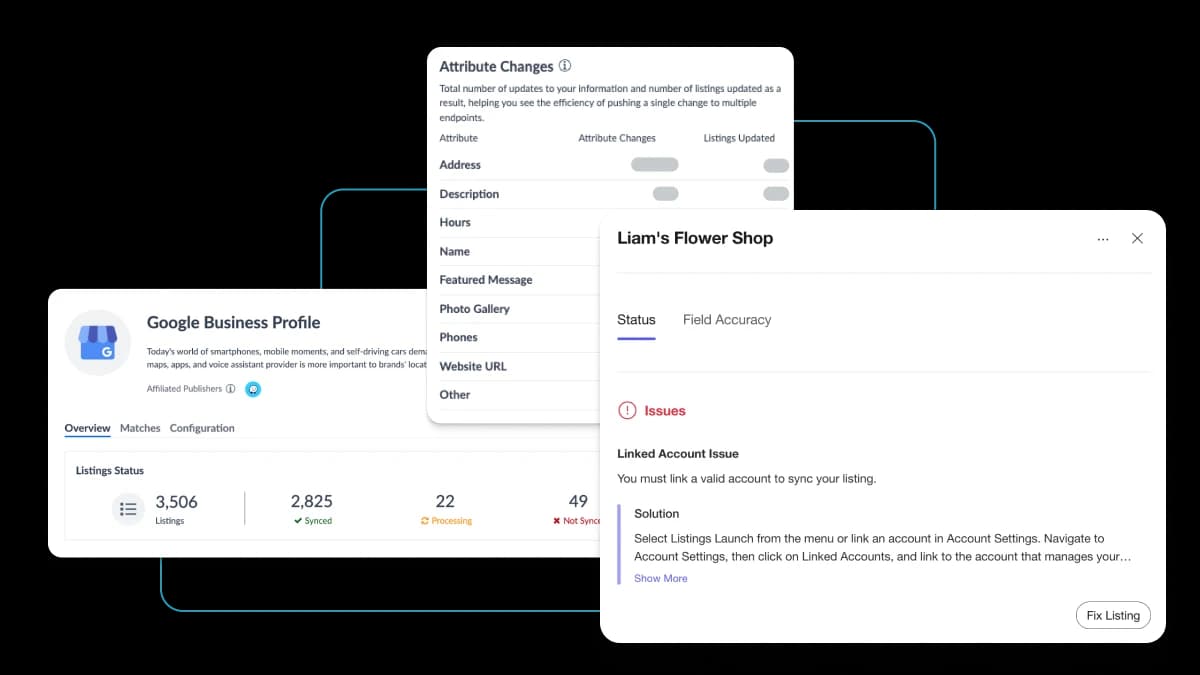Select the Description attribute row
Image resolution: width=1200 pixels, height=675 pixels.
(613, 194)
